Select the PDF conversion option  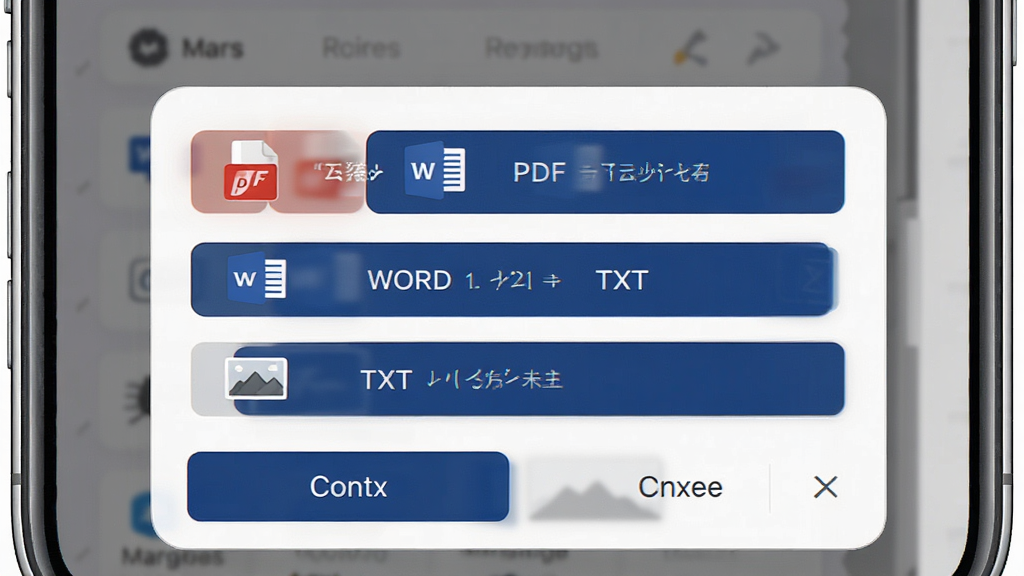click(605, 172)
